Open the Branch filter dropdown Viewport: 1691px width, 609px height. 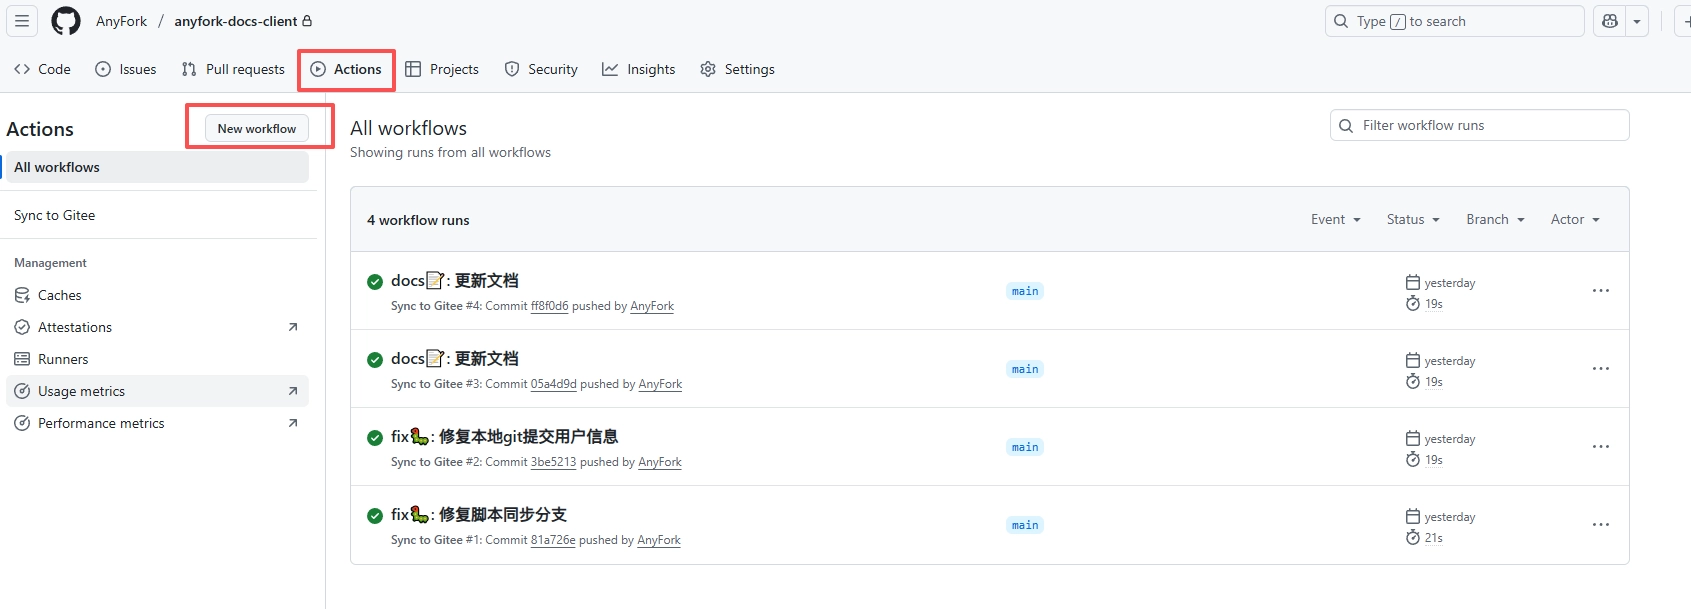click(1495, 220)
